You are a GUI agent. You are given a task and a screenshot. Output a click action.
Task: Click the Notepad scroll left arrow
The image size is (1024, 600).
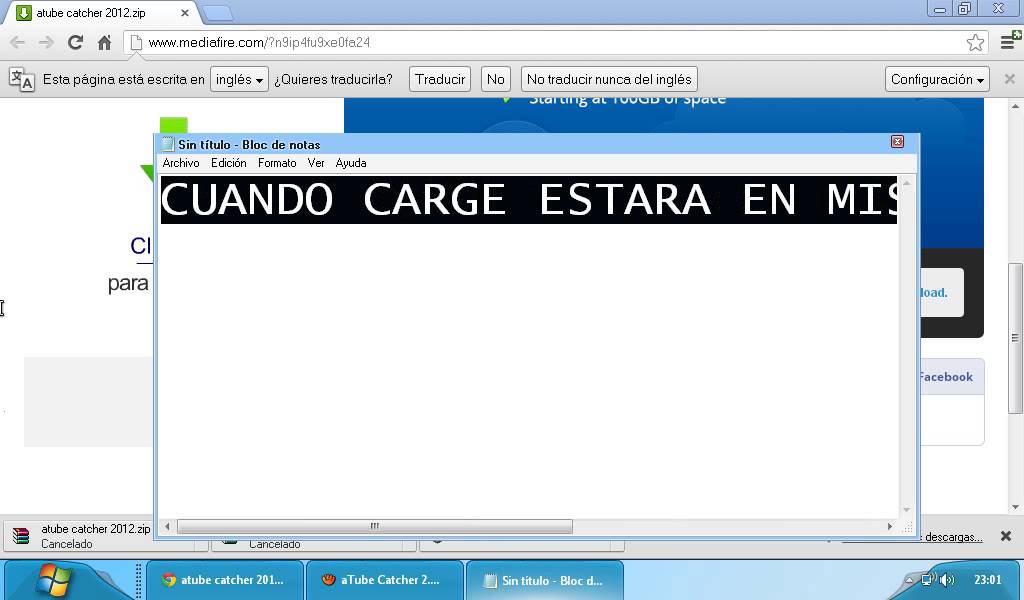click(167, 526)
